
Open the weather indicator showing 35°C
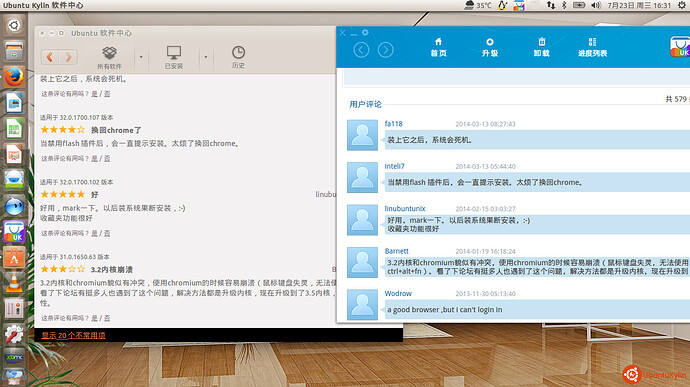point(478,5)
